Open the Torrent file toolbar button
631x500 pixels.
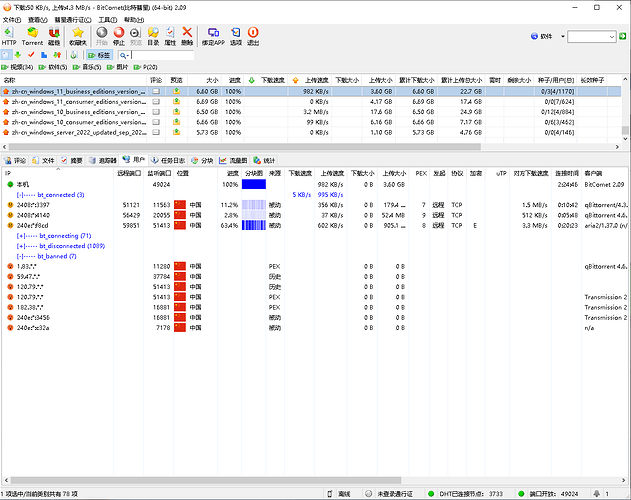[32, 35]
